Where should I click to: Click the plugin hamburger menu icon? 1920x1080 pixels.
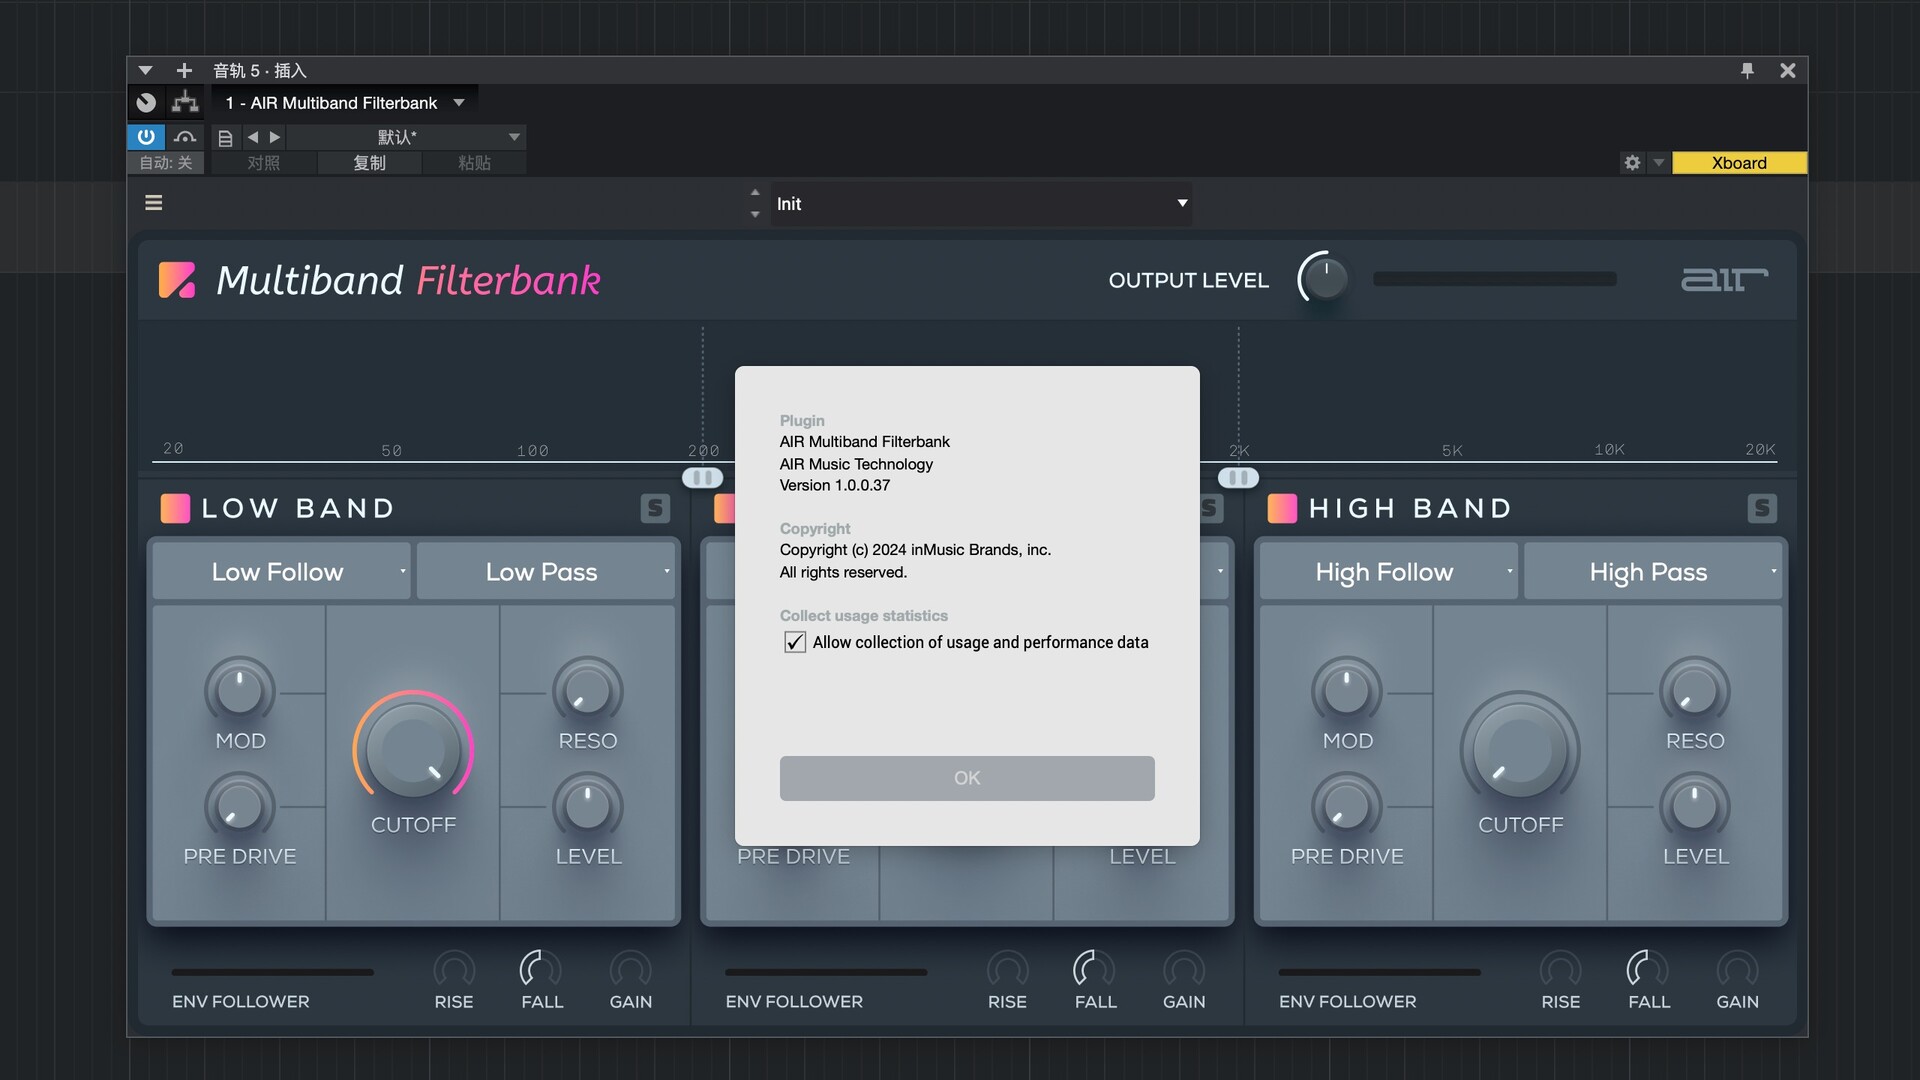[153, 203]
